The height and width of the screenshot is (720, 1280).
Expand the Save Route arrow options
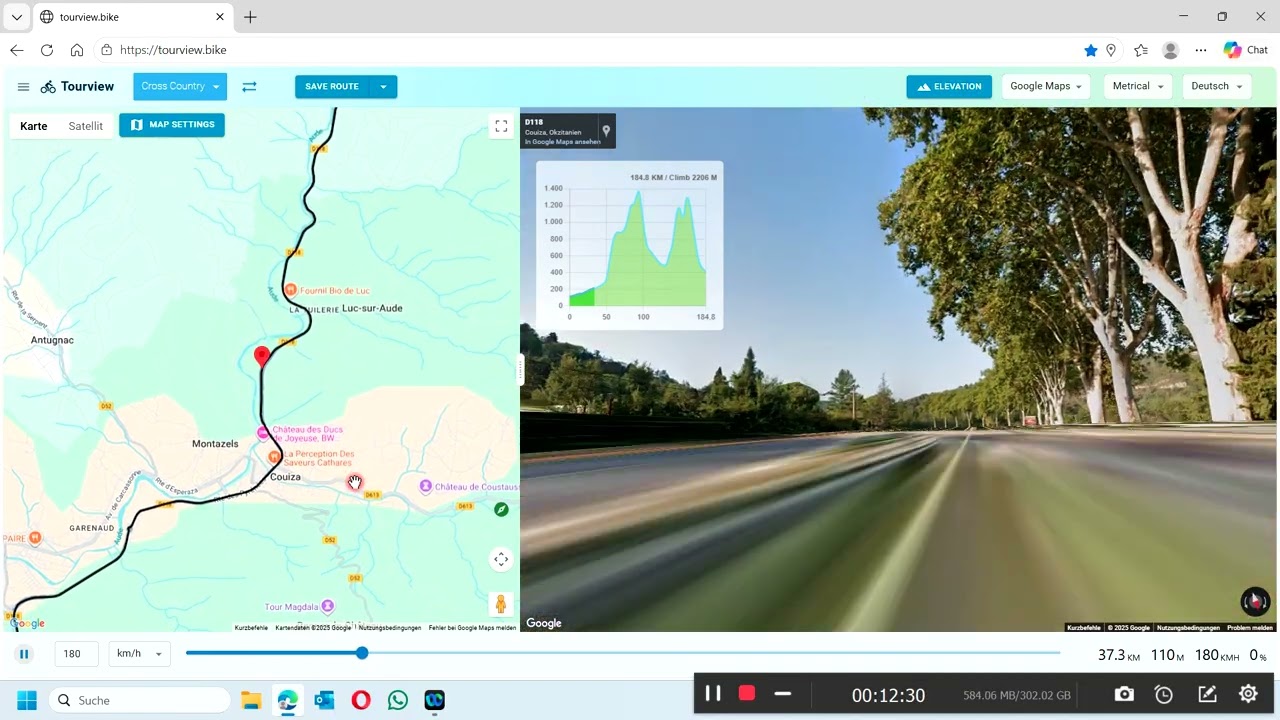[x=383, y=87]
